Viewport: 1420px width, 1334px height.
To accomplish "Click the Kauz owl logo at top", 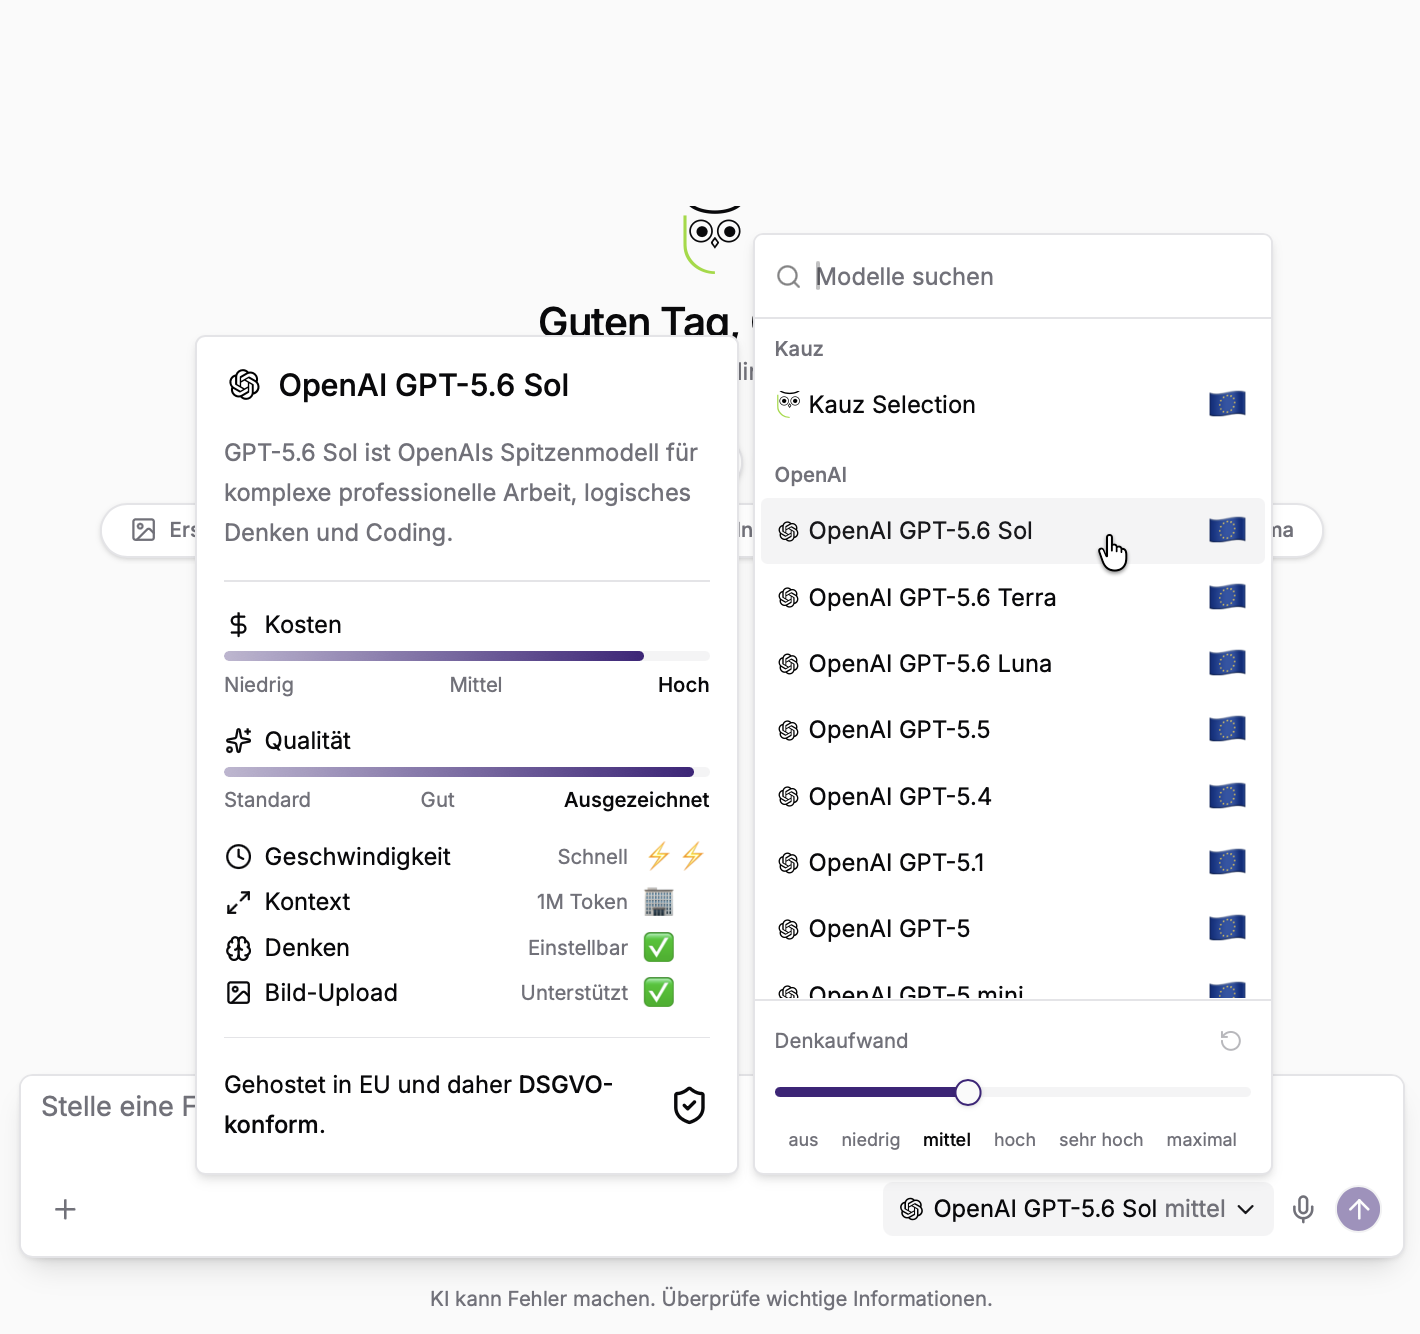I will tap(713, 239).
